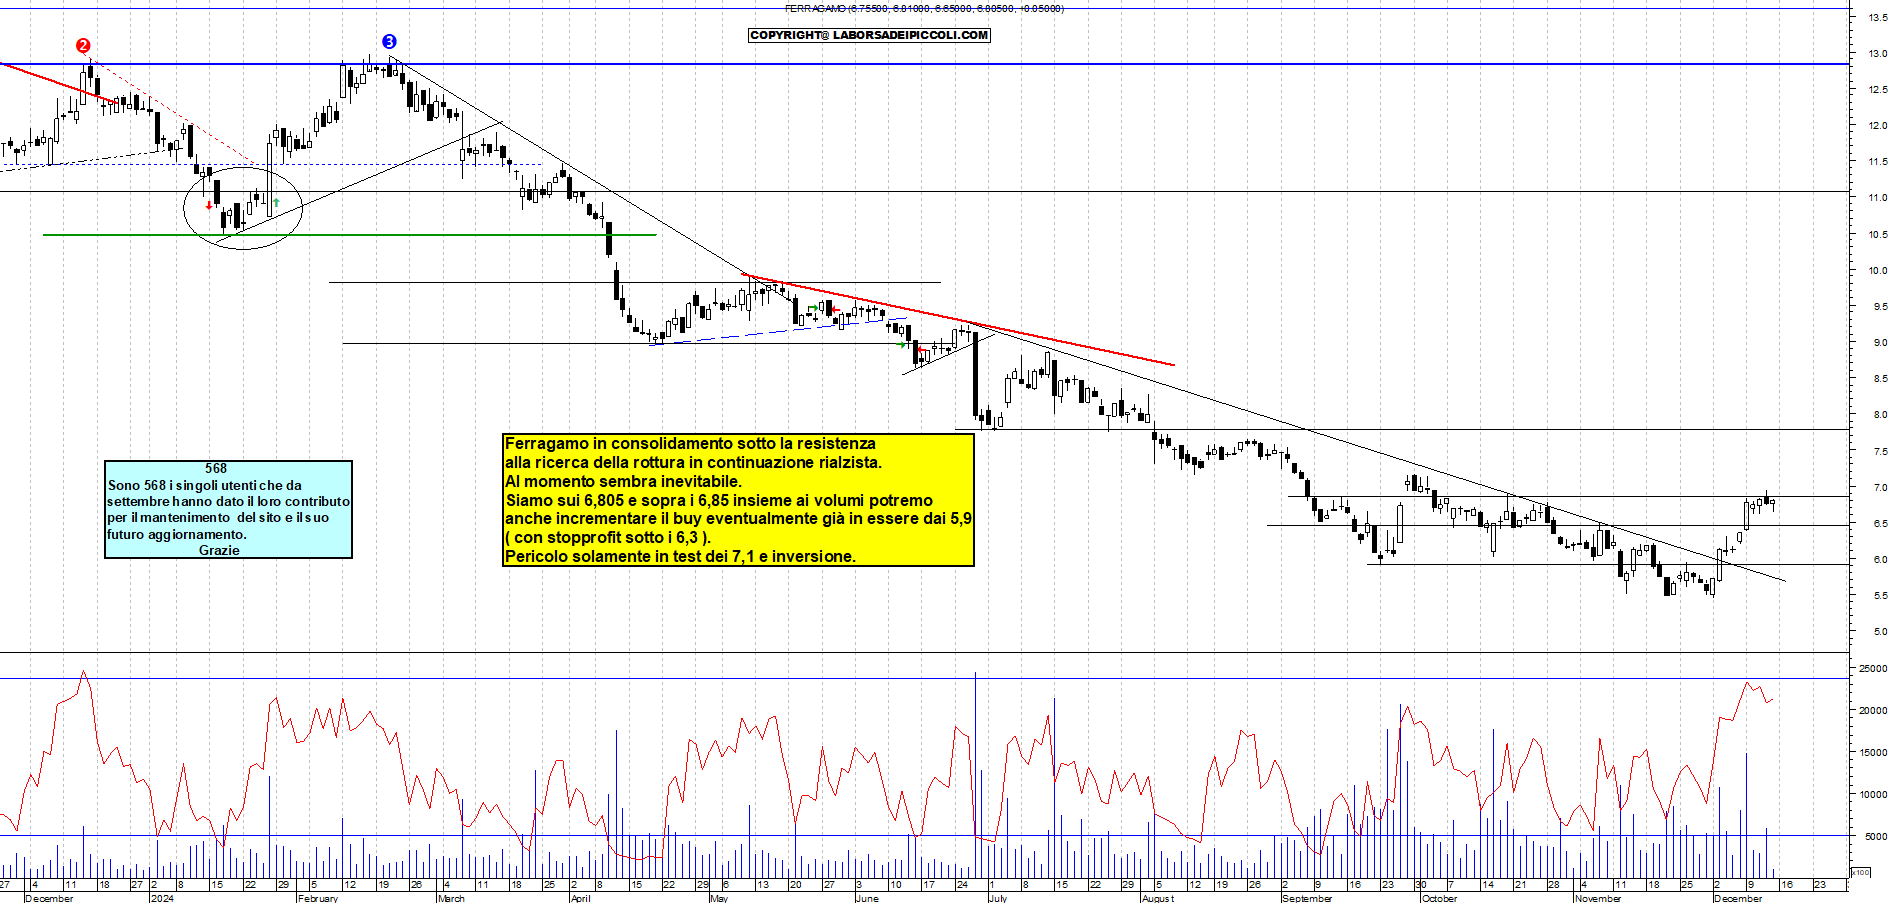
Task: Click the 12.0 price axis label
Action: click(1878, 125)
